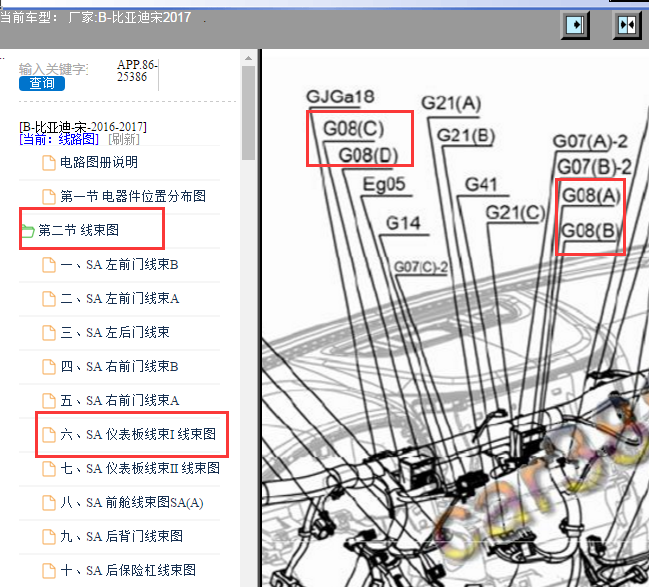Open 七、SA 仪表板线束II 线束图

140,468
